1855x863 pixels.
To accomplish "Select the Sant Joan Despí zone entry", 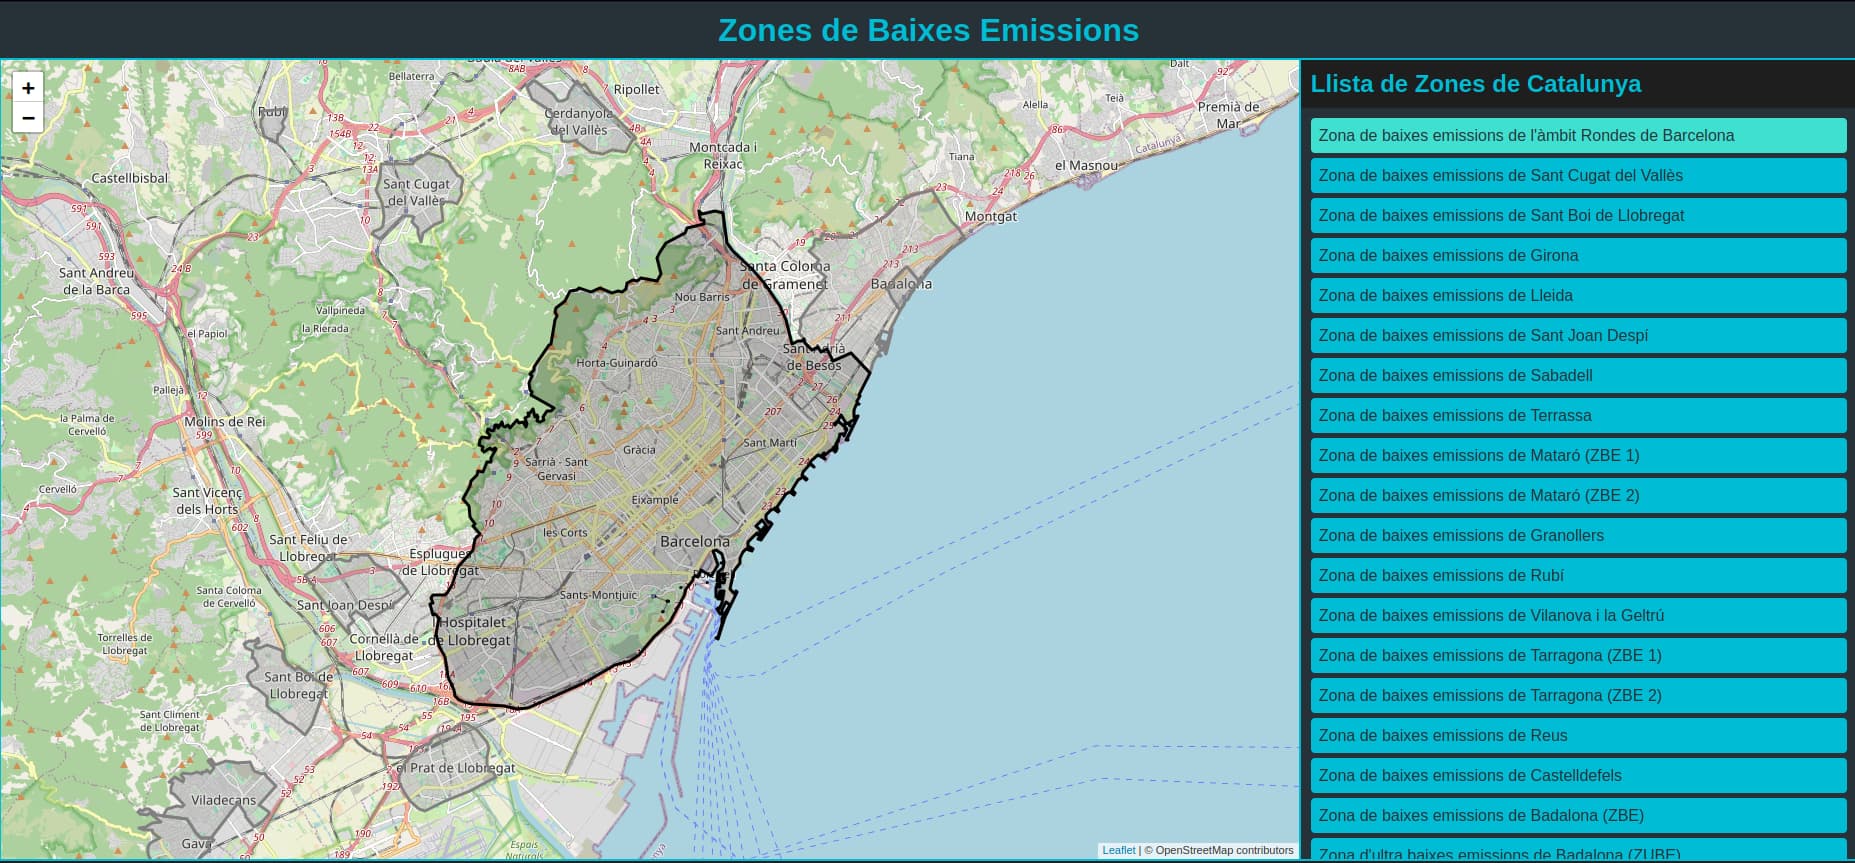I will [1578, 335].
